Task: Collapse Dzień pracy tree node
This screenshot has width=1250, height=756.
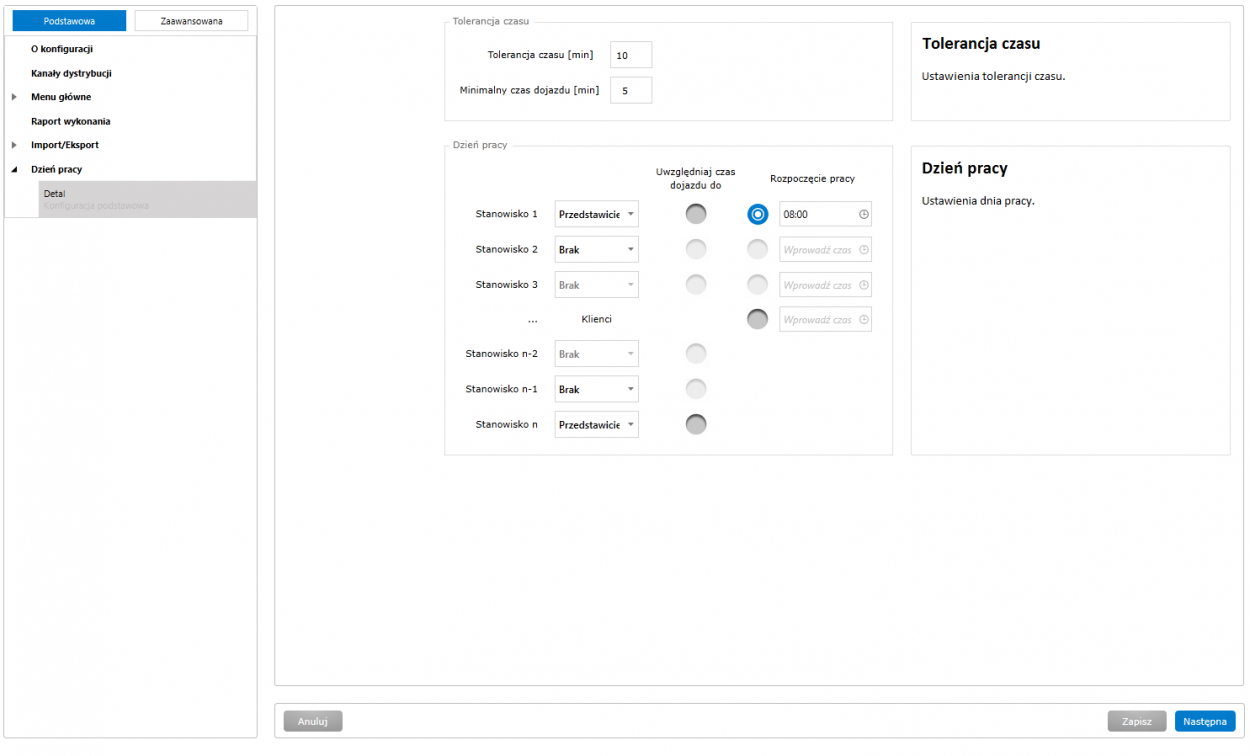Action: 14,170
